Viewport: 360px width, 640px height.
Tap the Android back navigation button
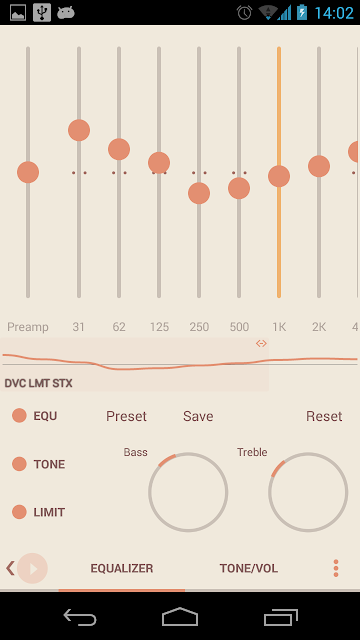coord(80,616)
